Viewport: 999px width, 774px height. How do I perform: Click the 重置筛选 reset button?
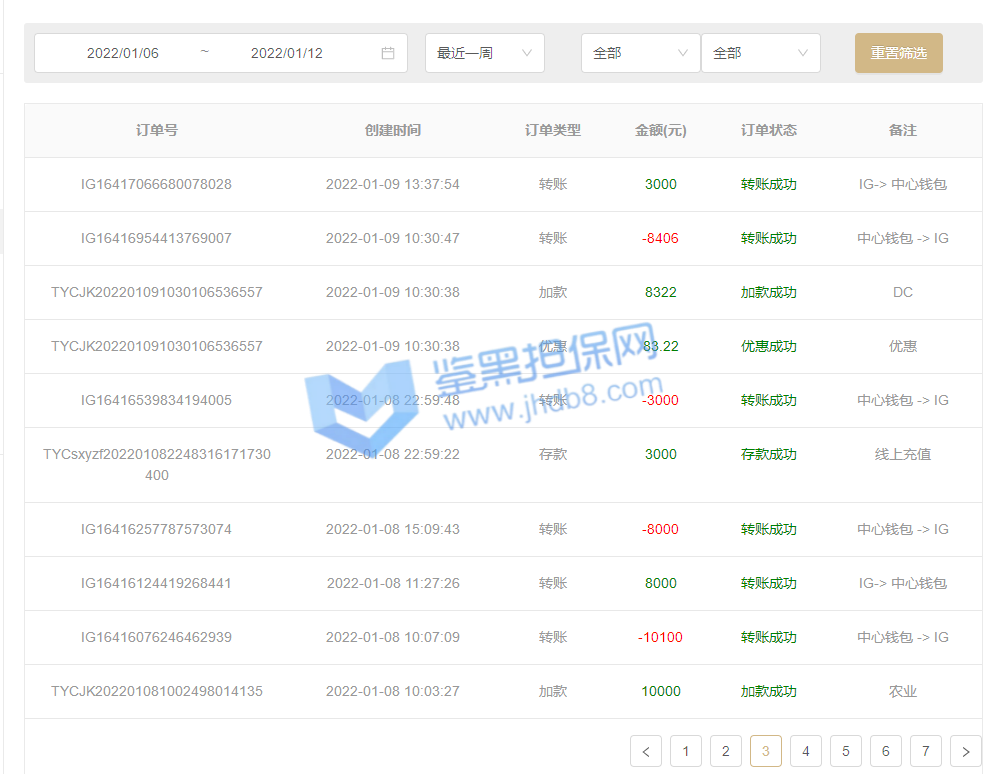[x=898, y=53]
